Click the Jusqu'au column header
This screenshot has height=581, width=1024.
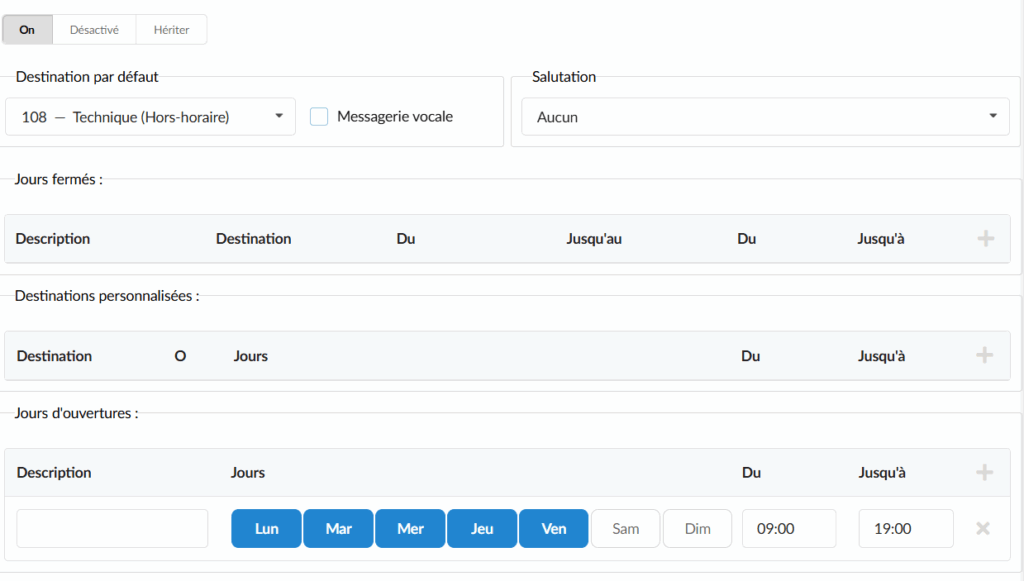(x=594, y=239)
